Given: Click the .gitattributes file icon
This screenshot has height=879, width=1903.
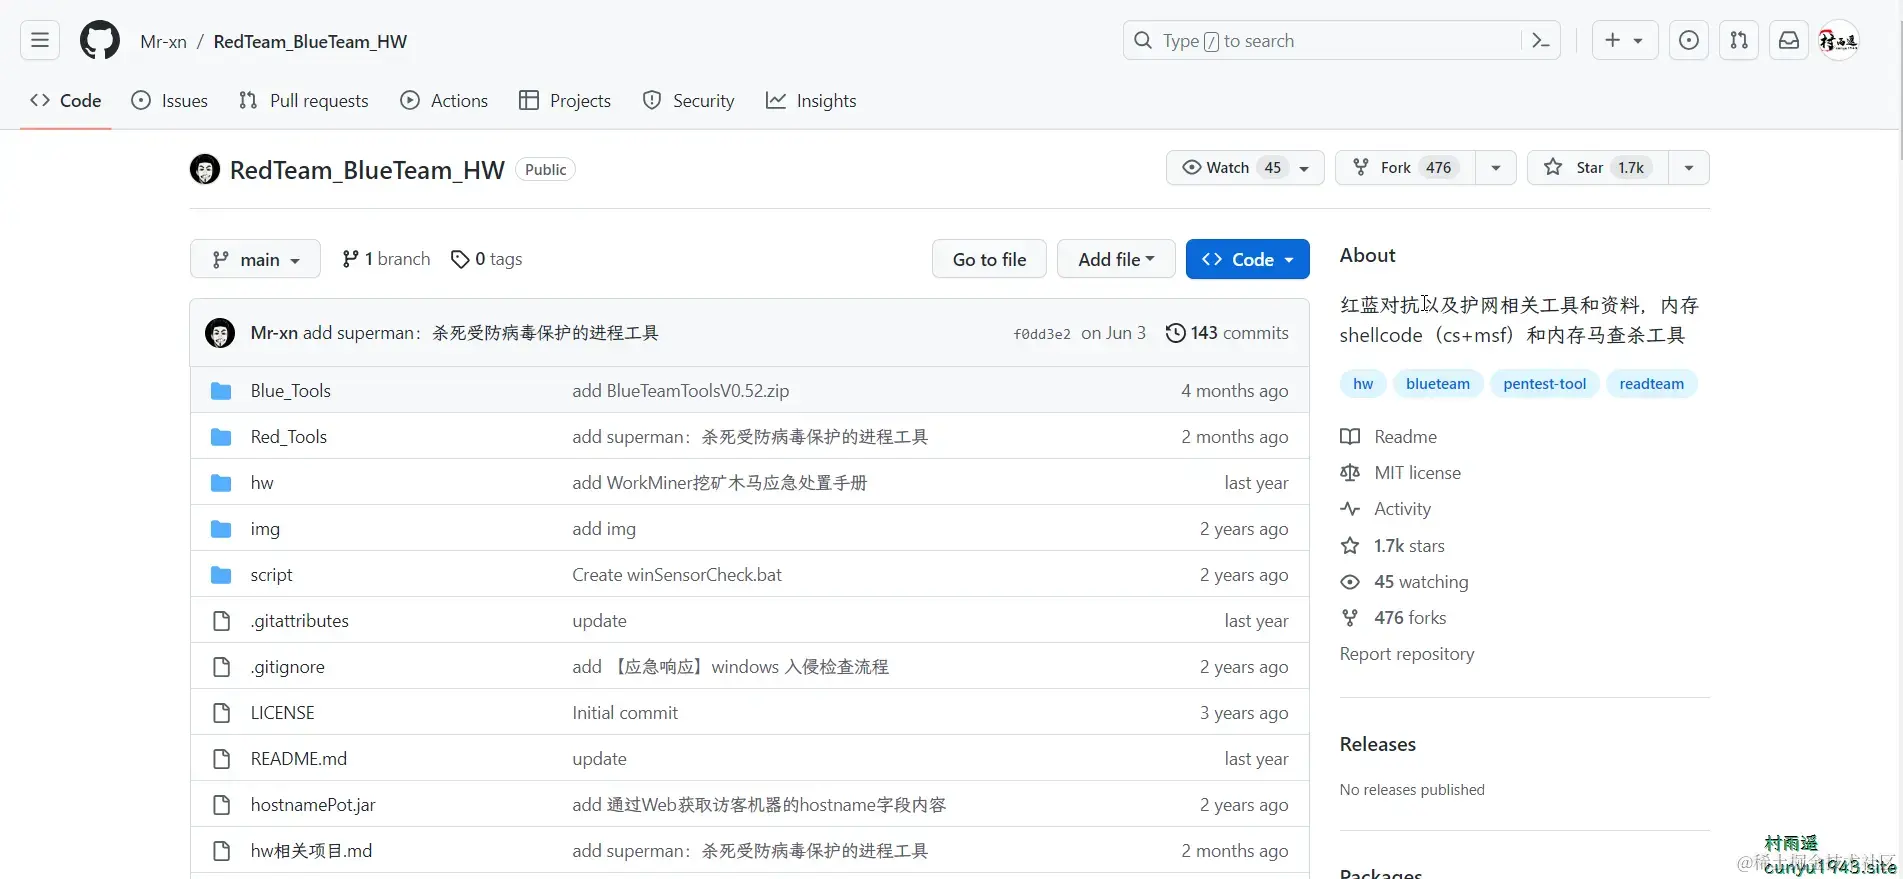Looking at the screenshot, I should [221, 621].
